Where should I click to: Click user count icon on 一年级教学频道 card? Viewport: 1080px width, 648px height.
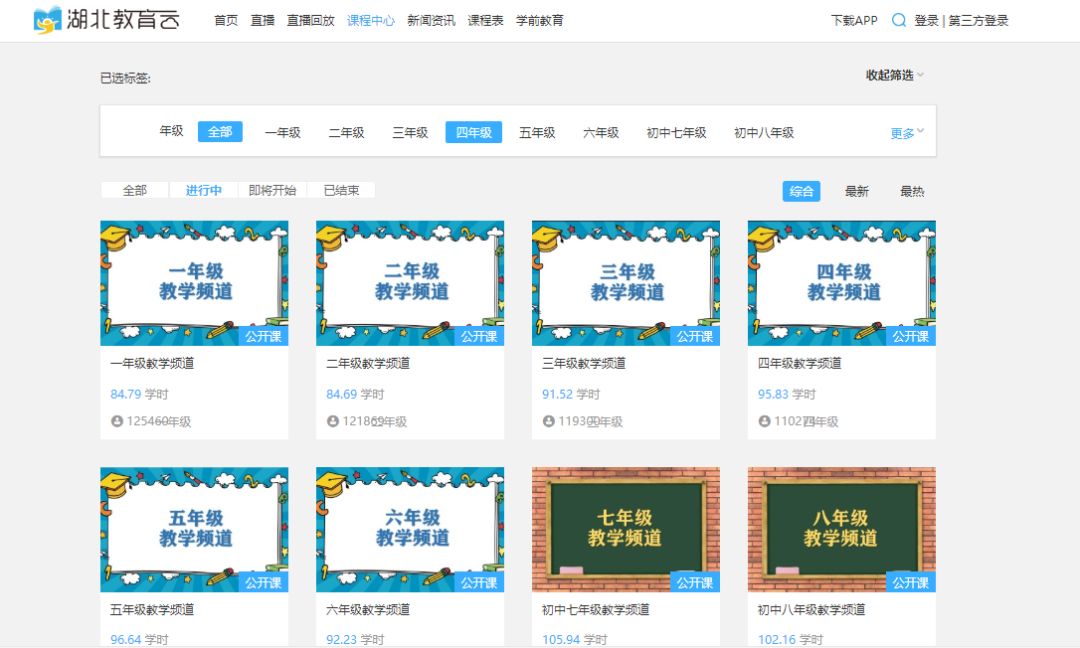coord(116,421)
